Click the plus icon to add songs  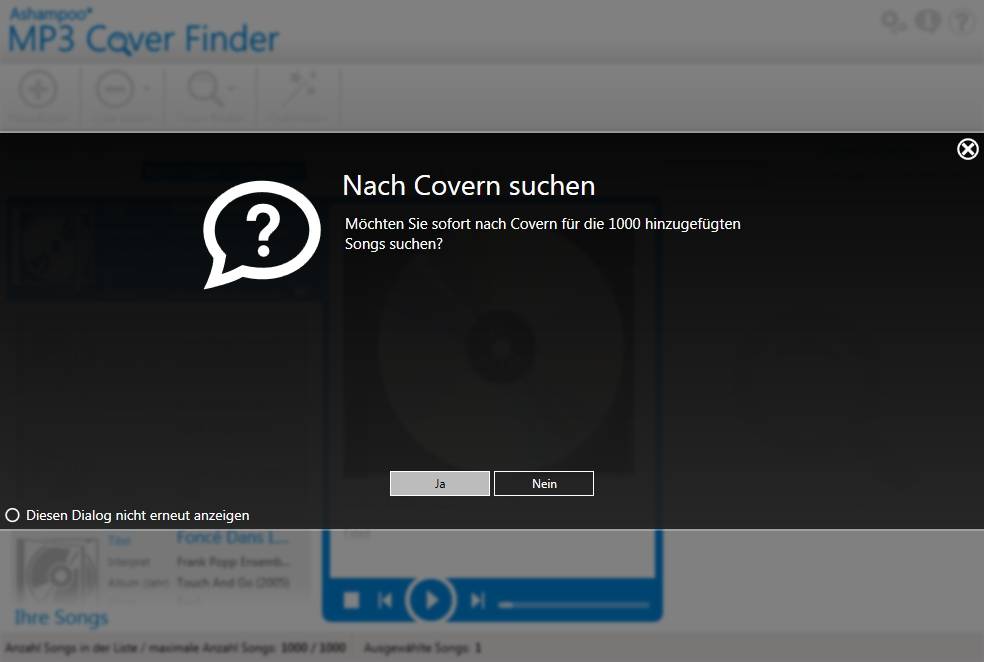tap(38, 89)
